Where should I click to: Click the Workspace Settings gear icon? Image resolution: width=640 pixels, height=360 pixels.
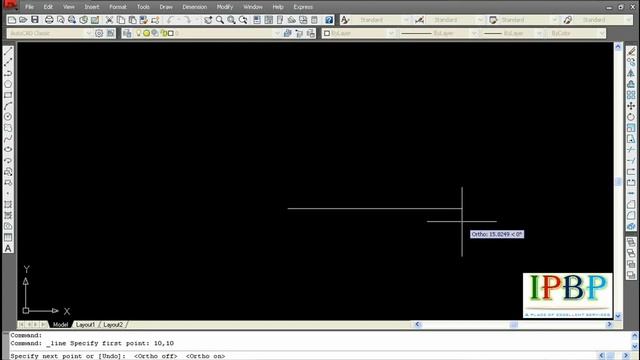(99, 33)
